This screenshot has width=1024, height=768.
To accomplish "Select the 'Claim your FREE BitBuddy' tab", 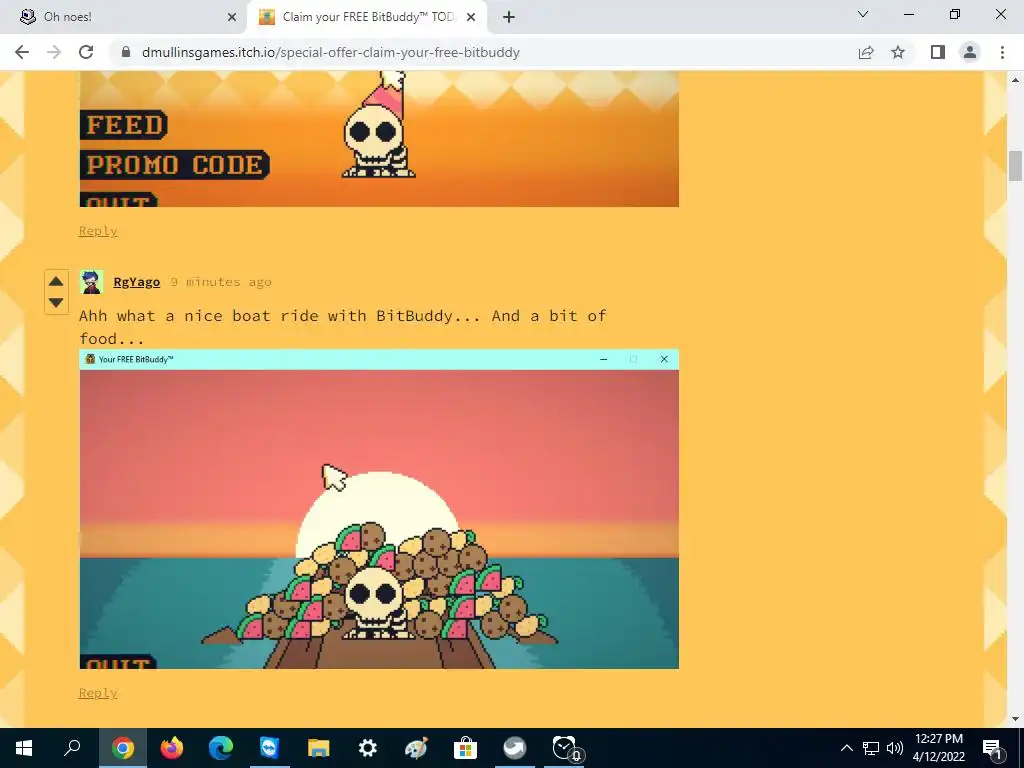I will [367, 17].
